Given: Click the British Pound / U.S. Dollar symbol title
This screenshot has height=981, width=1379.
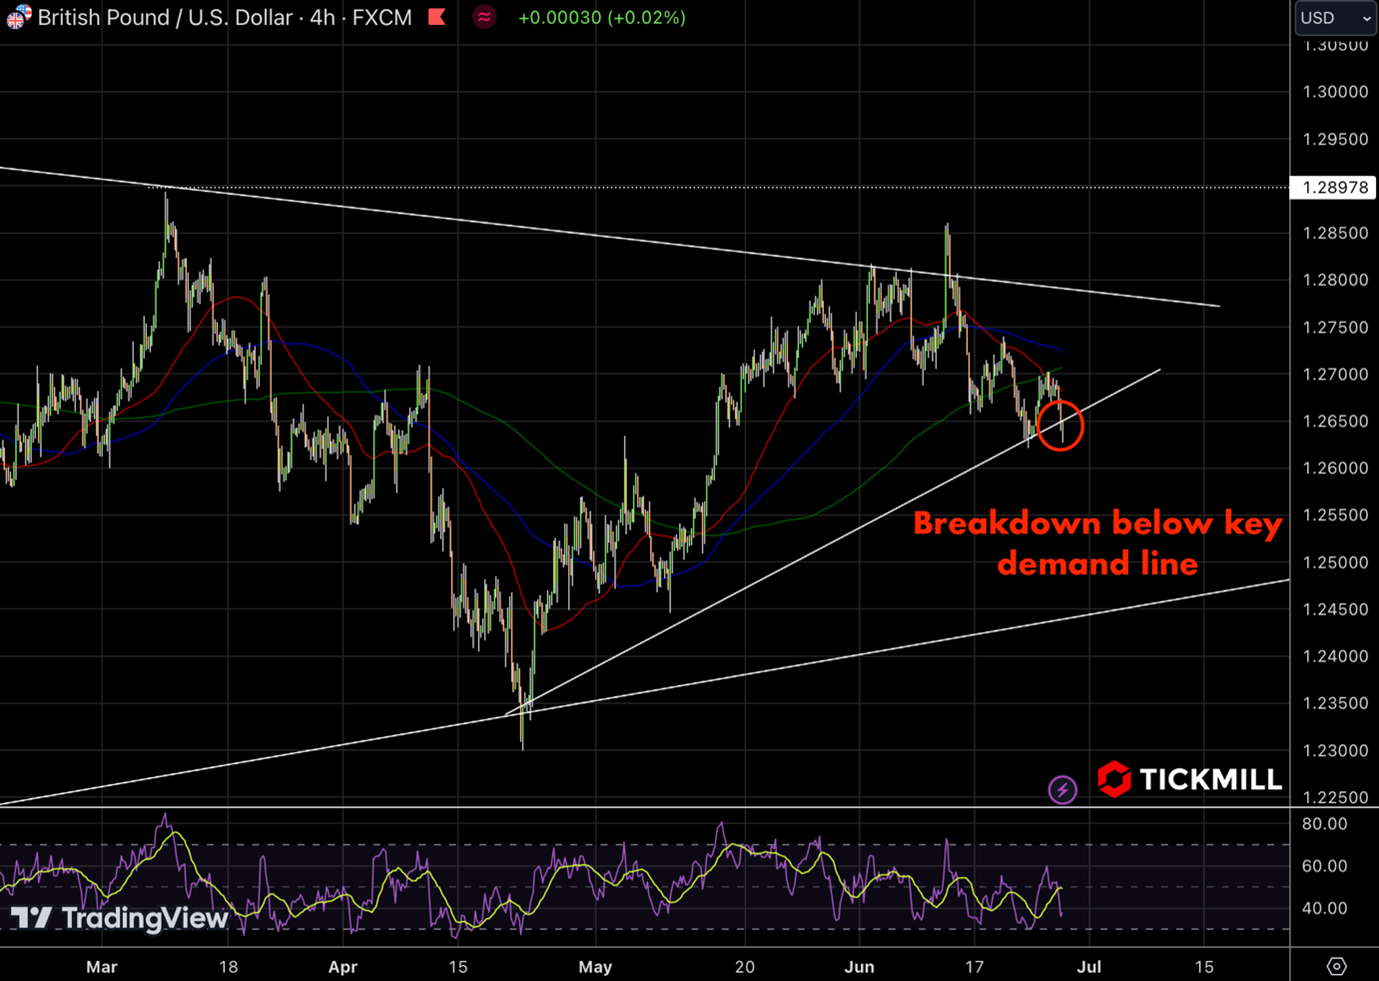Looking at the screenshot, I should [165, 17].
